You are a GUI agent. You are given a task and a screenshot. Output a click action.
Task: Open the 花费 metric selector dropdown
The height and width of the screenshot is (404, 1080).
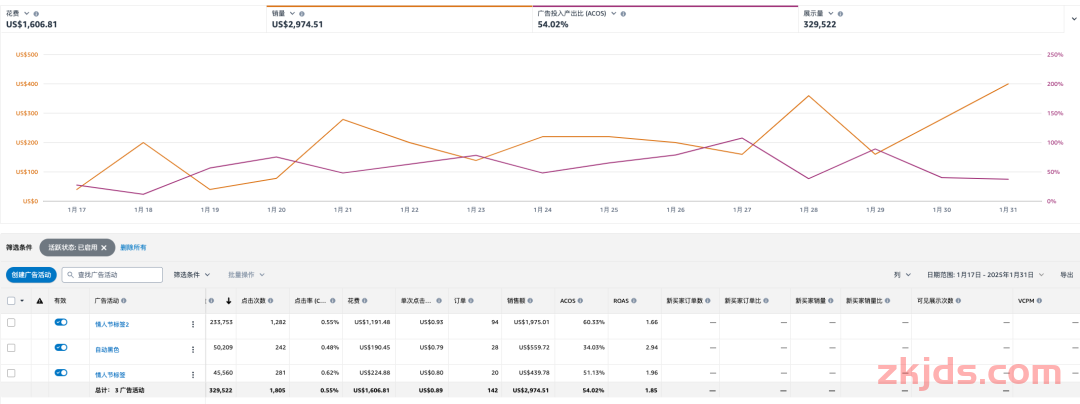pos(27,14)
